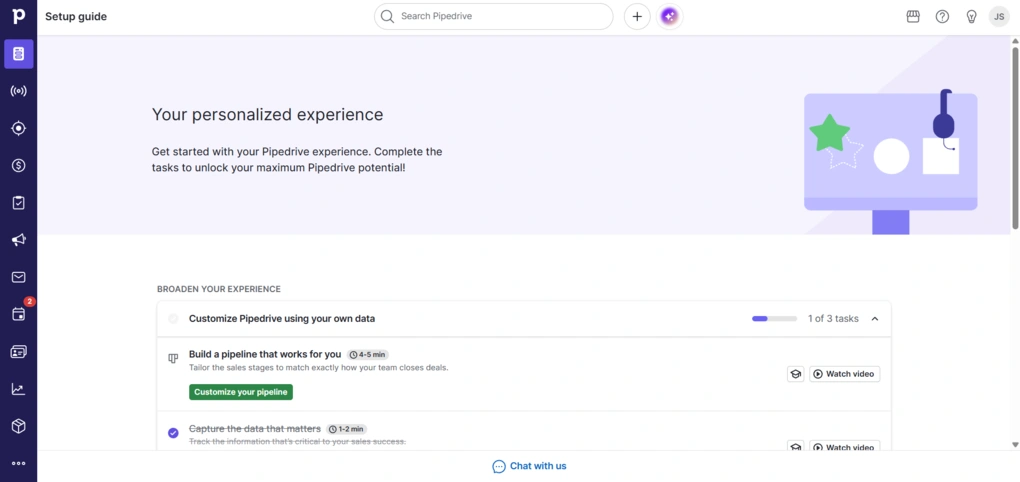Watch video for Capture the data that matters
This screenshot has width=1020, height=482.
pyautogui.click(x=844, y=447)
